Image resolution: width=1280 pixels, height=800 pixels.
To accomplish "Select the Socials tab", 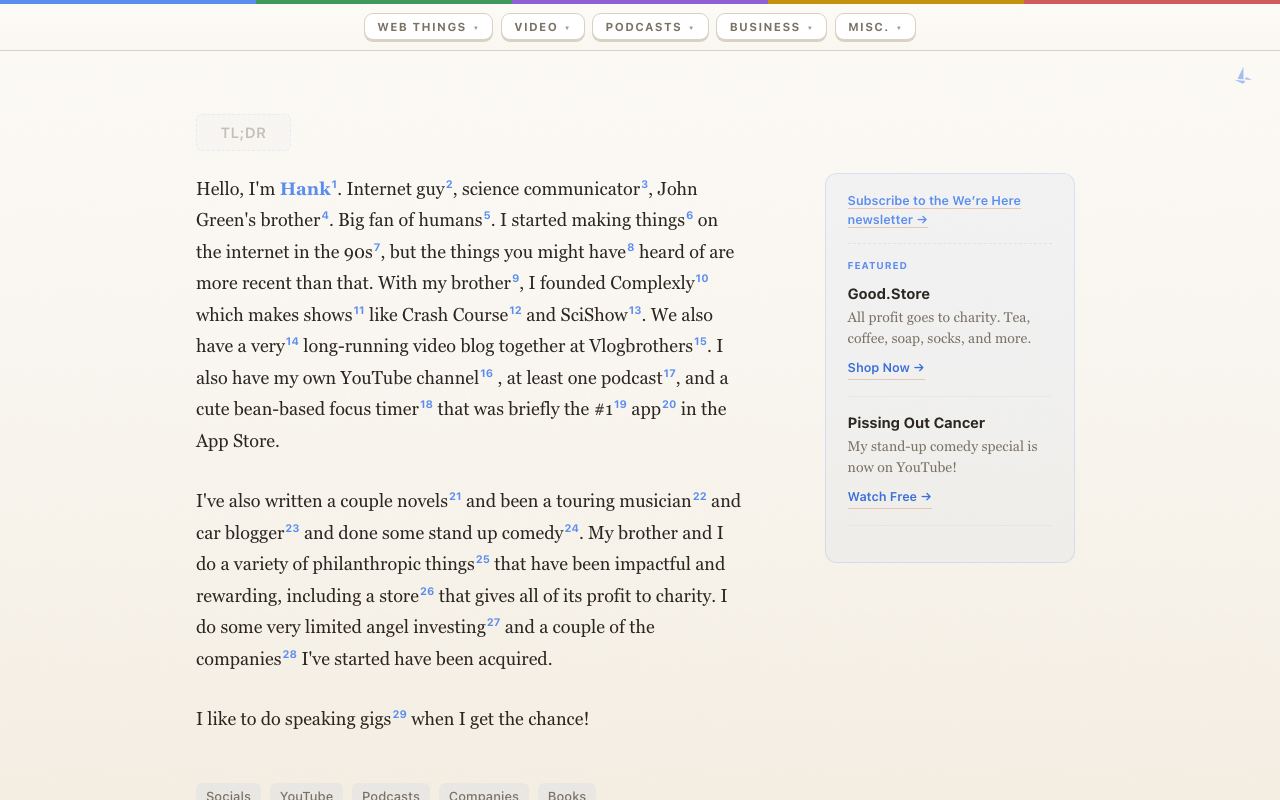I will pyautogui.click(x=228, y=794).
